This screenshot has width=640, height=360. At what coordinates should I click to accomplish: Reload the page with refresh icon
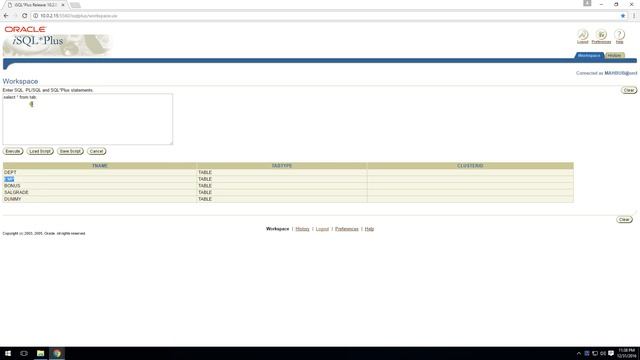click(x=24, y=16)
